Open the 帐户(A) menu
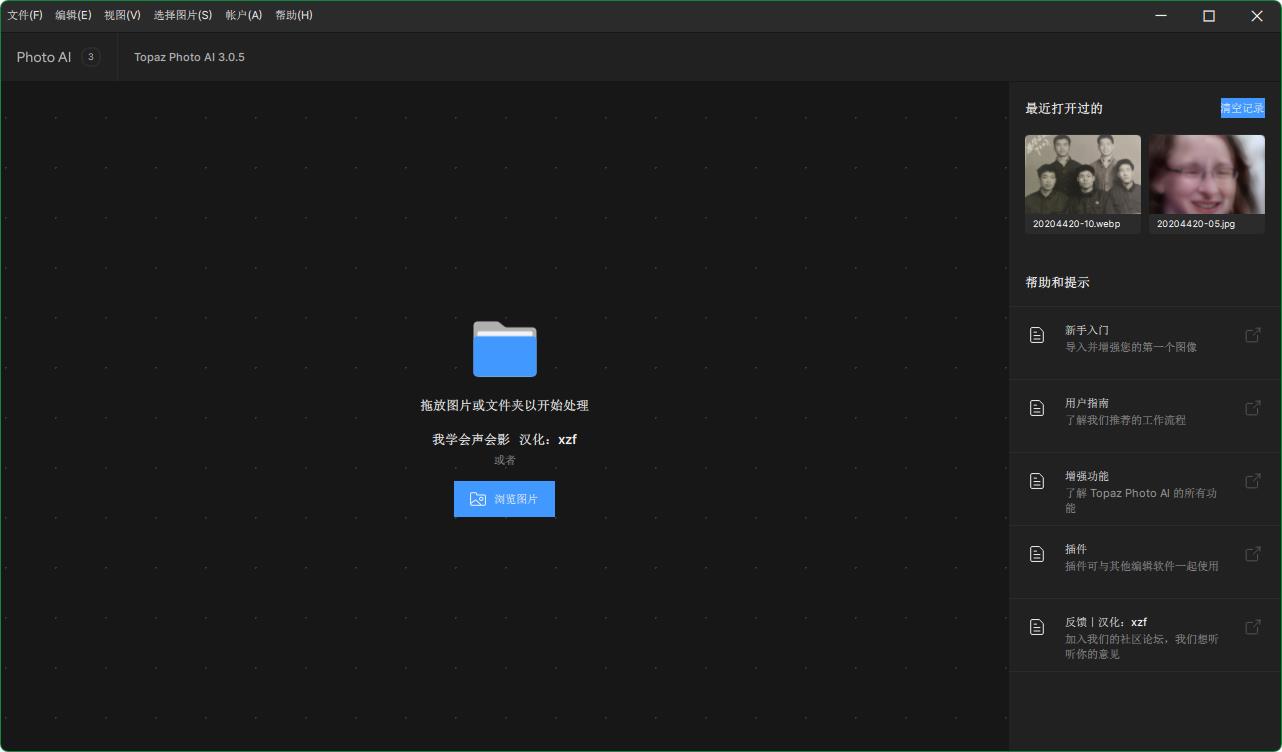Image resolution: width=1282 pixels, height=752 pixels. pyautogui.click(x=244, y=15)
